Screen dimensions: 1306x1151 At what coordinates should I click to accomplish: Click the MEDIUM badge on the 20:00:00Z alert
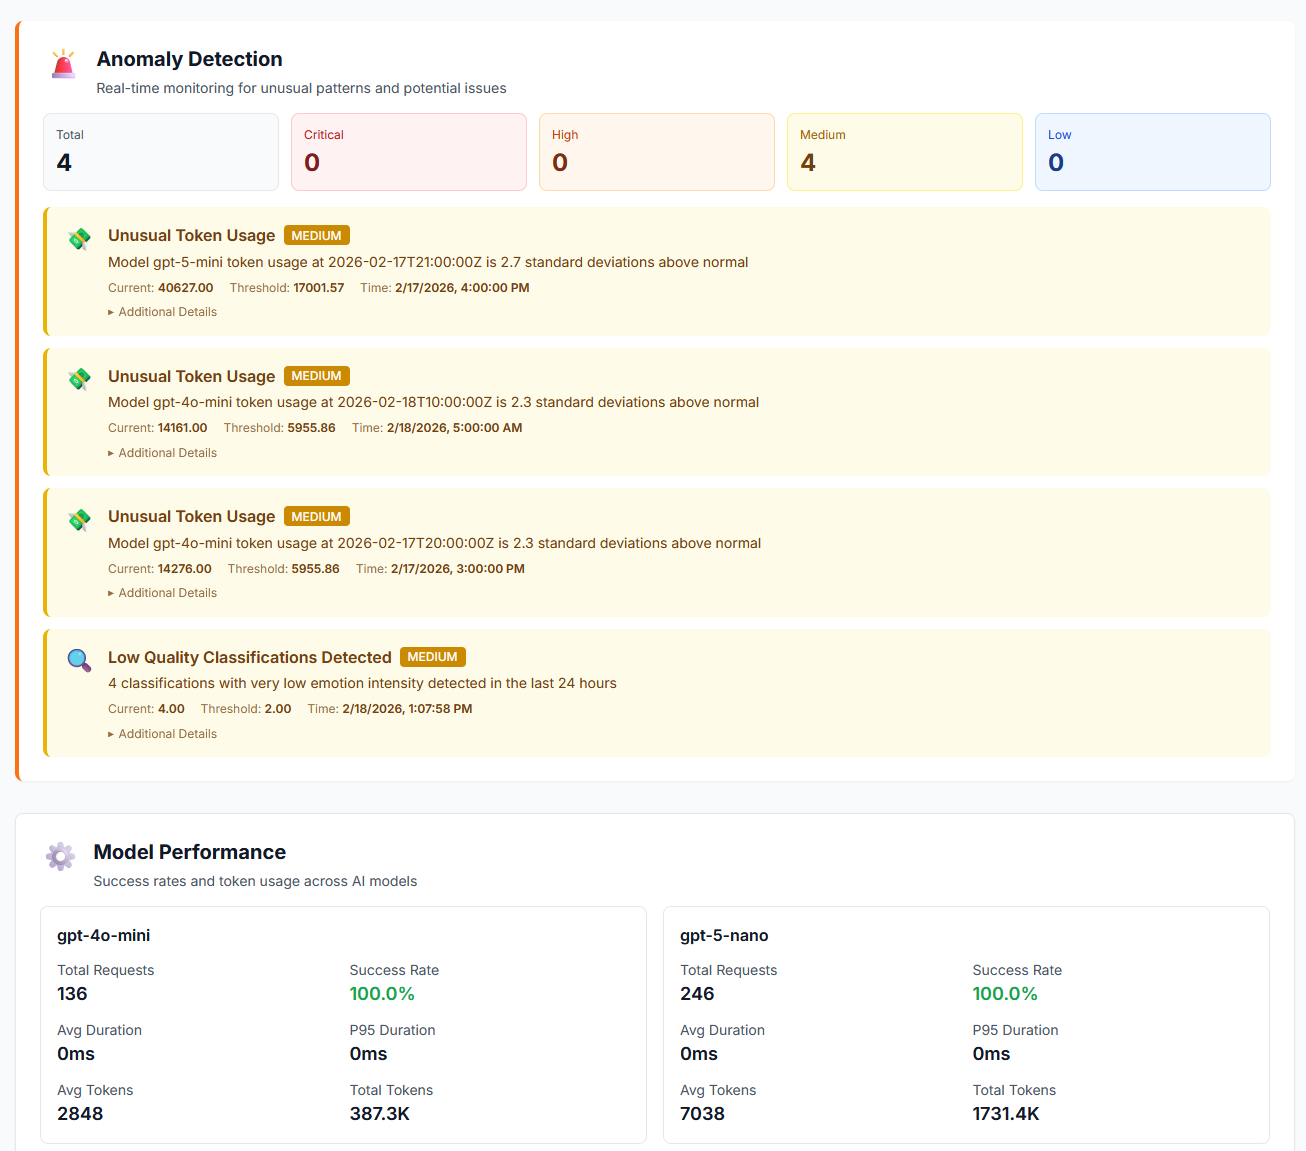point(317,517)
